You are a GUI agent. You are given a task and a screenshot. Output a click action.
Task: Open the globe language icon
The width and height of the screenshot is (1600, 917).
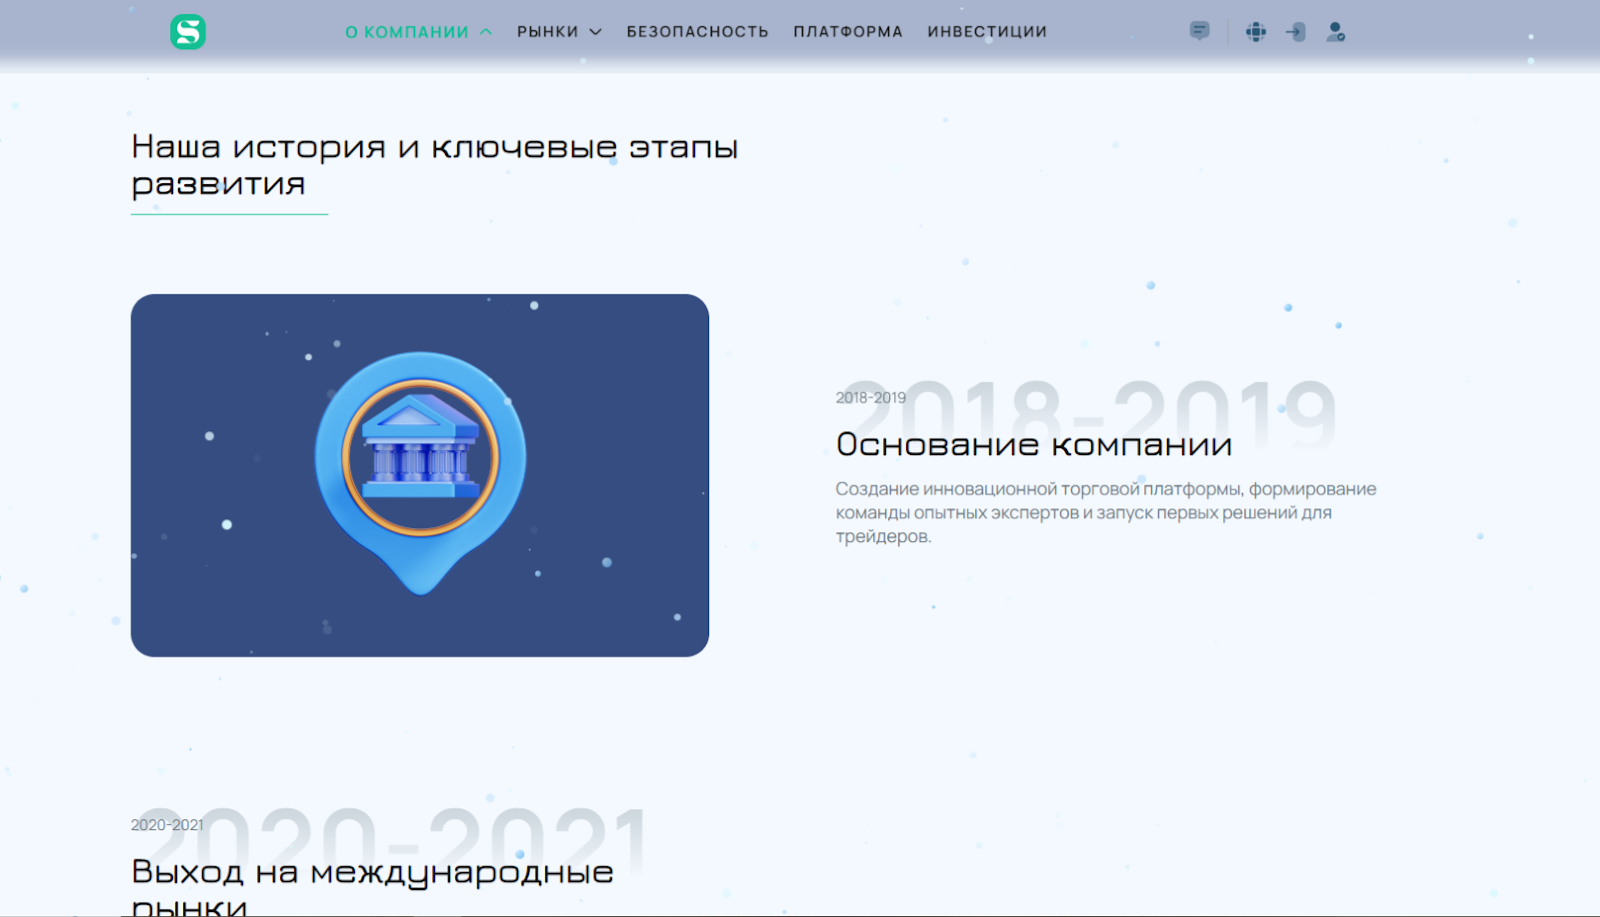click(x=1255, y=31)
